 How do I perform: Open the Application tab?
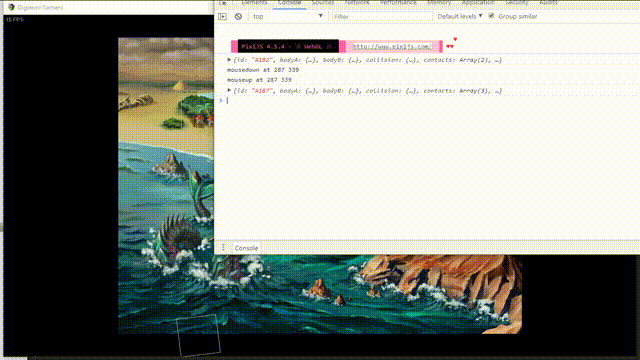tap(478, 3)
